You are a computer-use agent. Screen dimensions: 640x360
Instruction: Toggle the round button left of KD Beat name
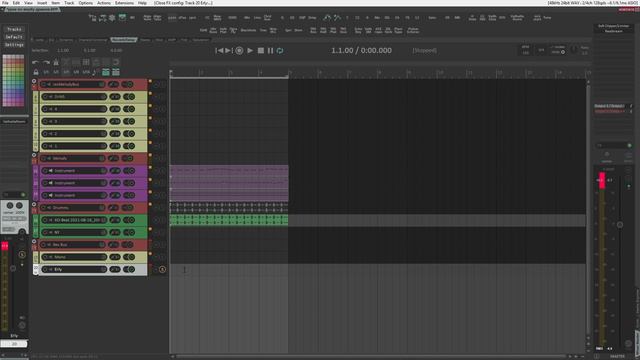tap(45, 220)
